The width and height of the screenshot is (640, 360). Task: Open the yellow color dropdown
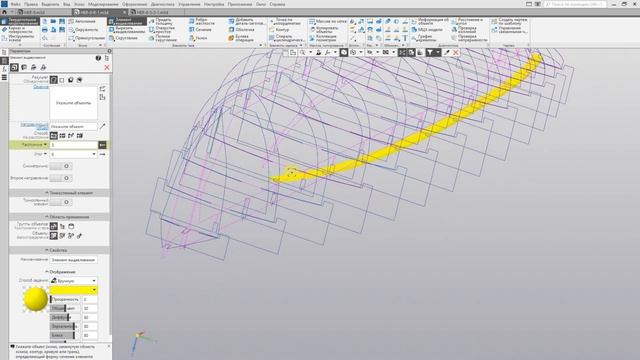coord(73,290)
